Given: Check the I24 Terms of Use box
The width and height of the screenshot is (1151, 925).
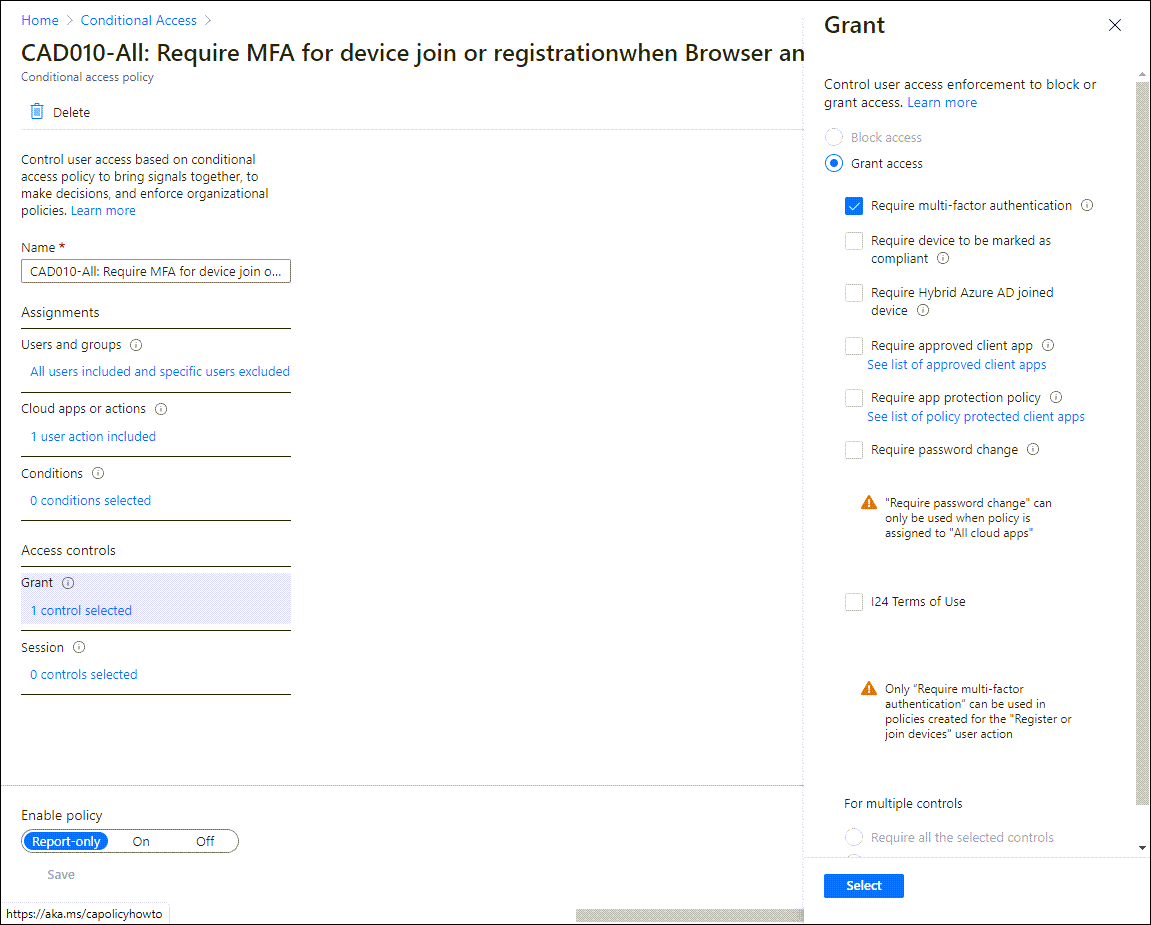Looking at the screenshot, I should 854,602.
